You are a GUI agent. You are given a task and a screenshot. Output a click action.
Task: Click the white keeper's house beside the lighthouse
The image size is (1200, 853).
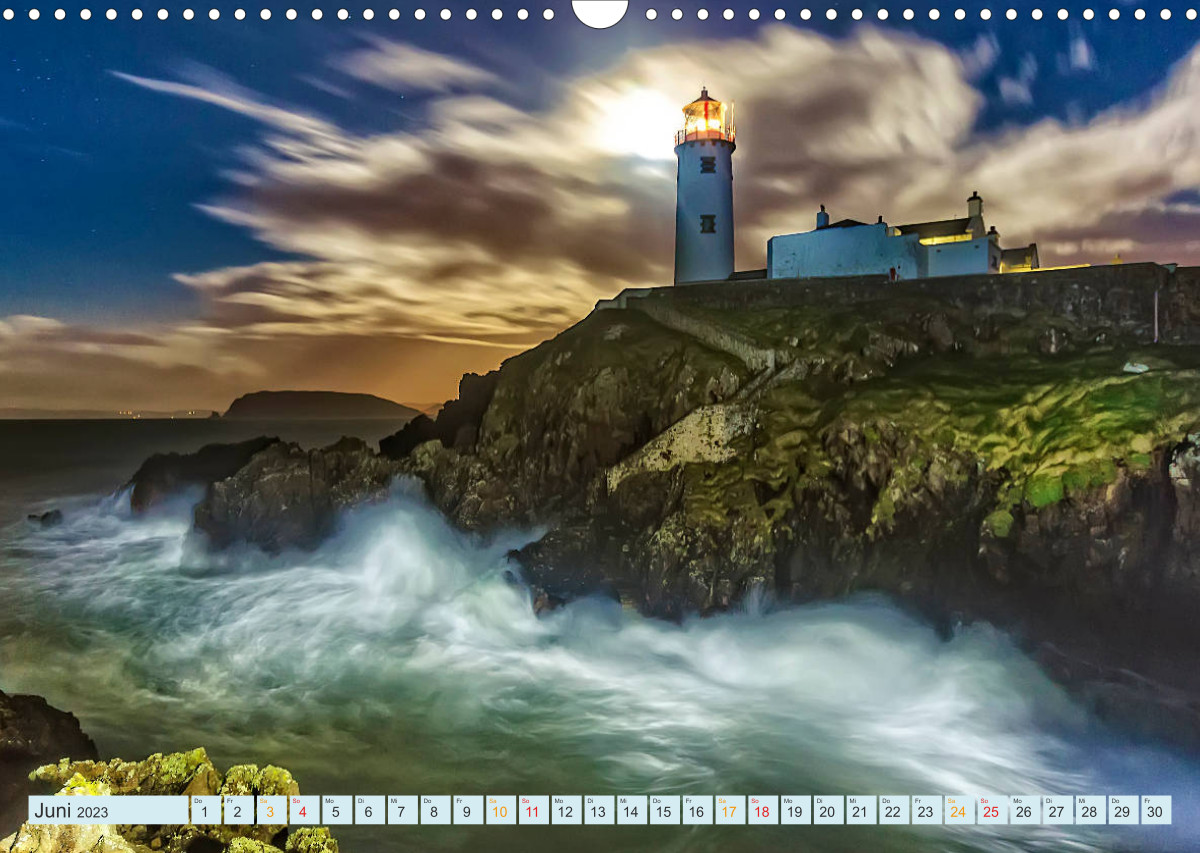pyautogui.click(x=880, y=248)
